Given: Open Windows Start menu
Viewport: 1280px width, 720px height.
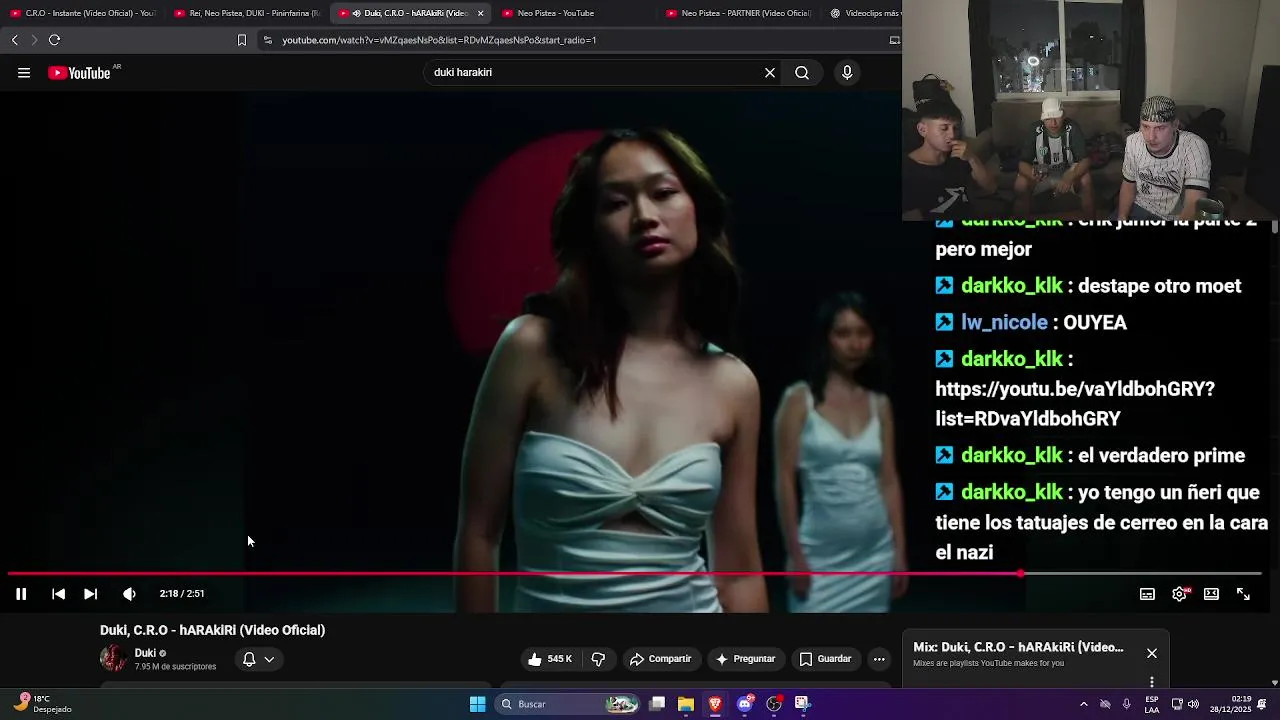Looking at the screenshot, I should click(x=478, y=704).
